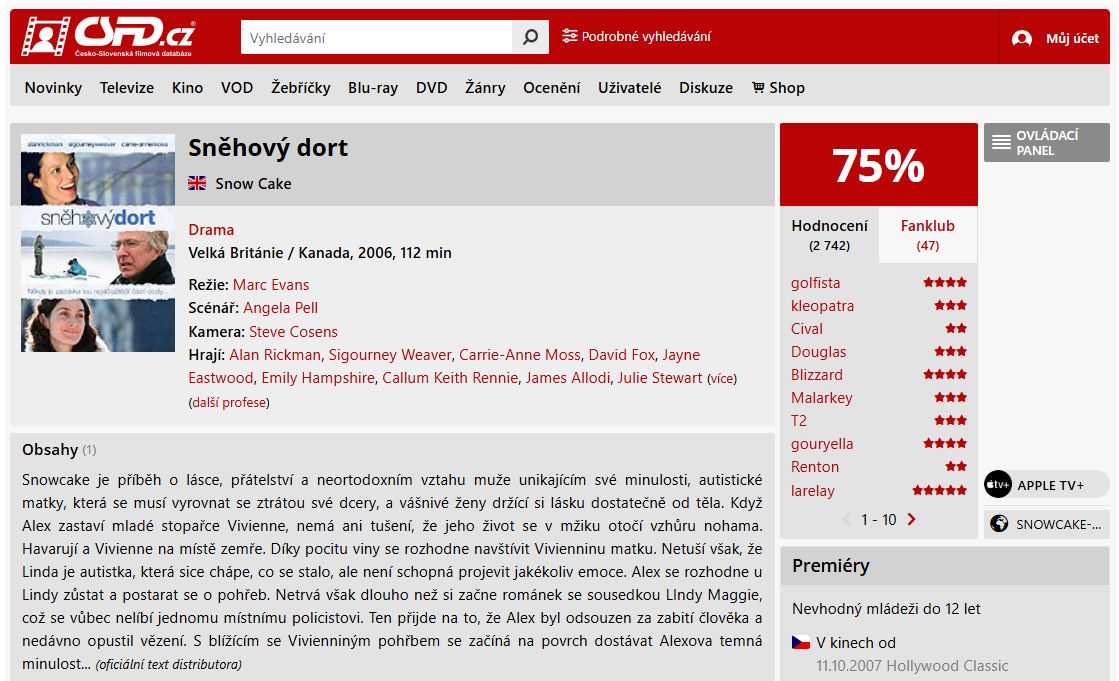Screen dimensions: 1119x681
Task: Click the Sněhový dort movie poster
Action: click(x=98, y=243)
